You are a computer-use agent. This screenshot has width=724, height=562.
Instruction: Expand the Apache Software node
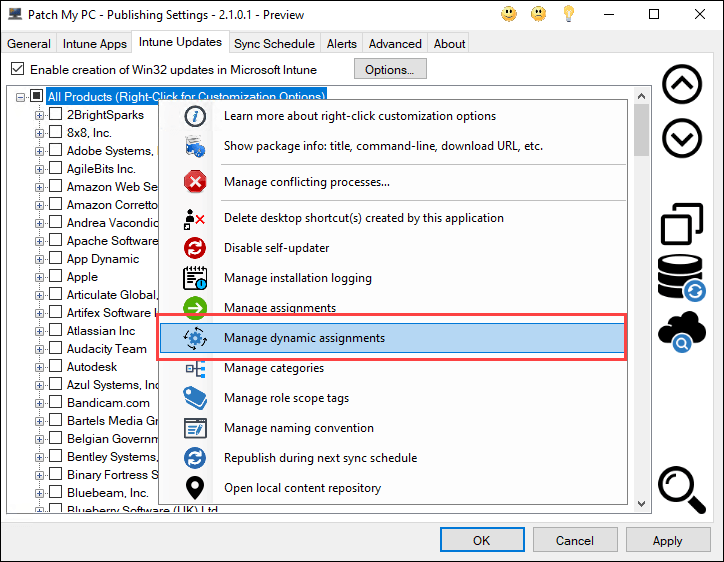(39, 242)
